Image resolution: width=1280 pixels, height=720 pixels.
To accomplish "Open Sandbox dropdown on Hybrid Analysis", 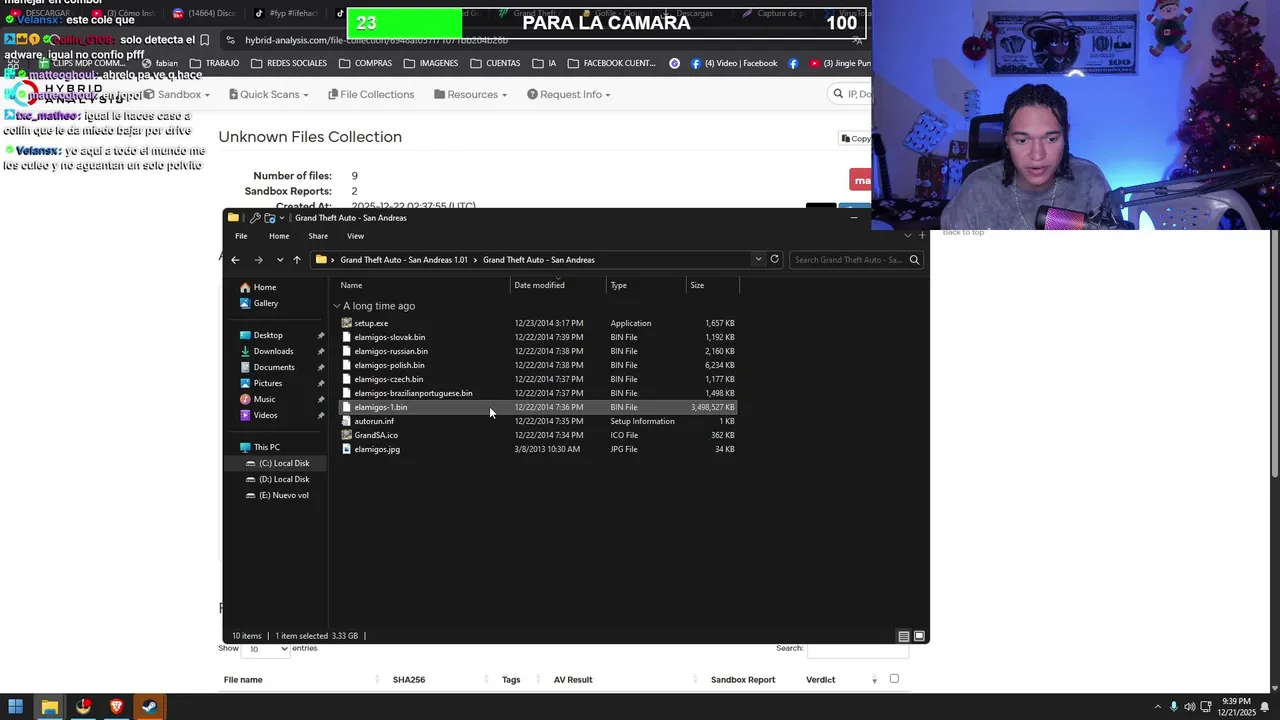I will (176, 94).
